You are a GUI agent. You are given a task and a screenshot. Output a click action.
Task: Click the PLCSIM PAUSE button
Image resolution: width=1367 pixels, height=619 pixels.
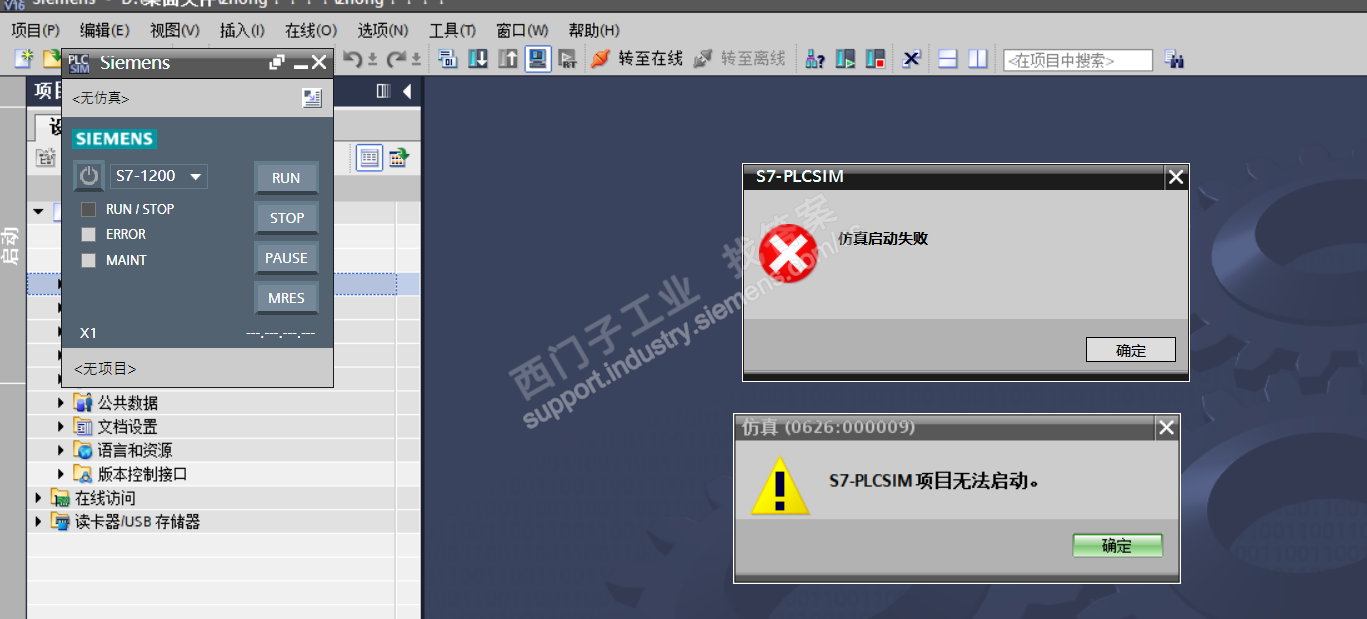(x=286, y=257)
